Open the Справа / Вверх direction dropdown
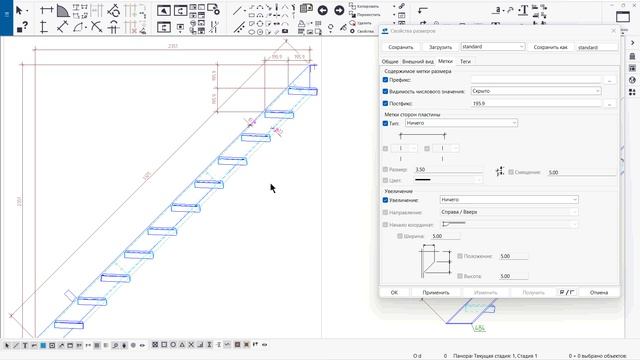The height and width of the screenshot is (360, 640). [509, 212]
